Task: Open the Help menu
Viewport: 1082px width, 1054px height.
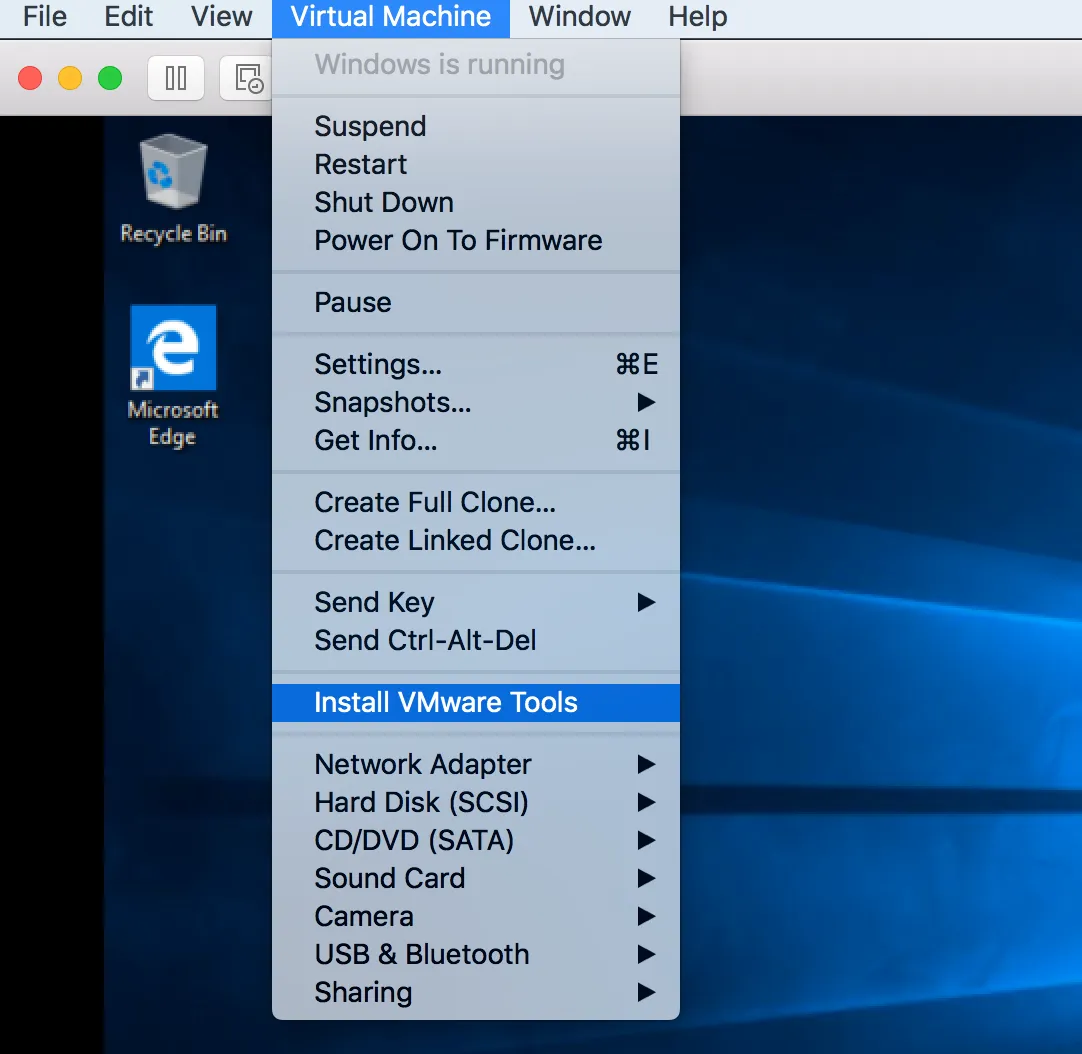Action: (698, 17)
